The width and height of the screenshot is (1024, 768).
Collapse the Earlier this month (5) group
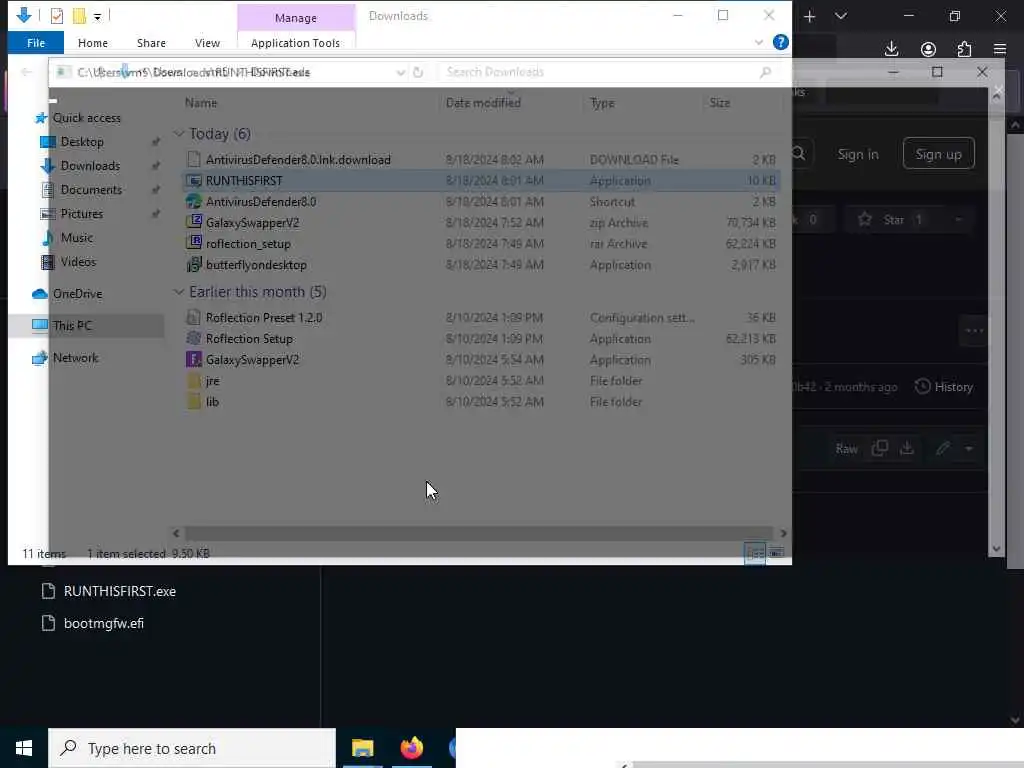point(178,292)
